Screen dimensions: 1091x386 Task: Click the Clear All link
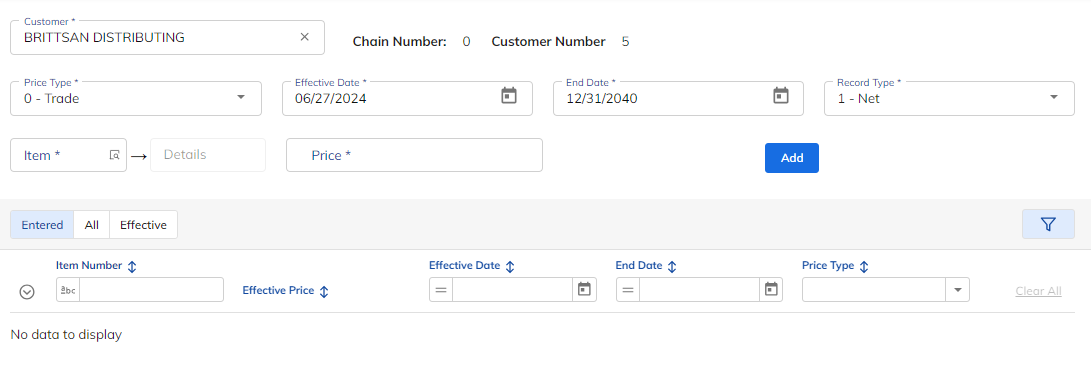coord(1038,291)
